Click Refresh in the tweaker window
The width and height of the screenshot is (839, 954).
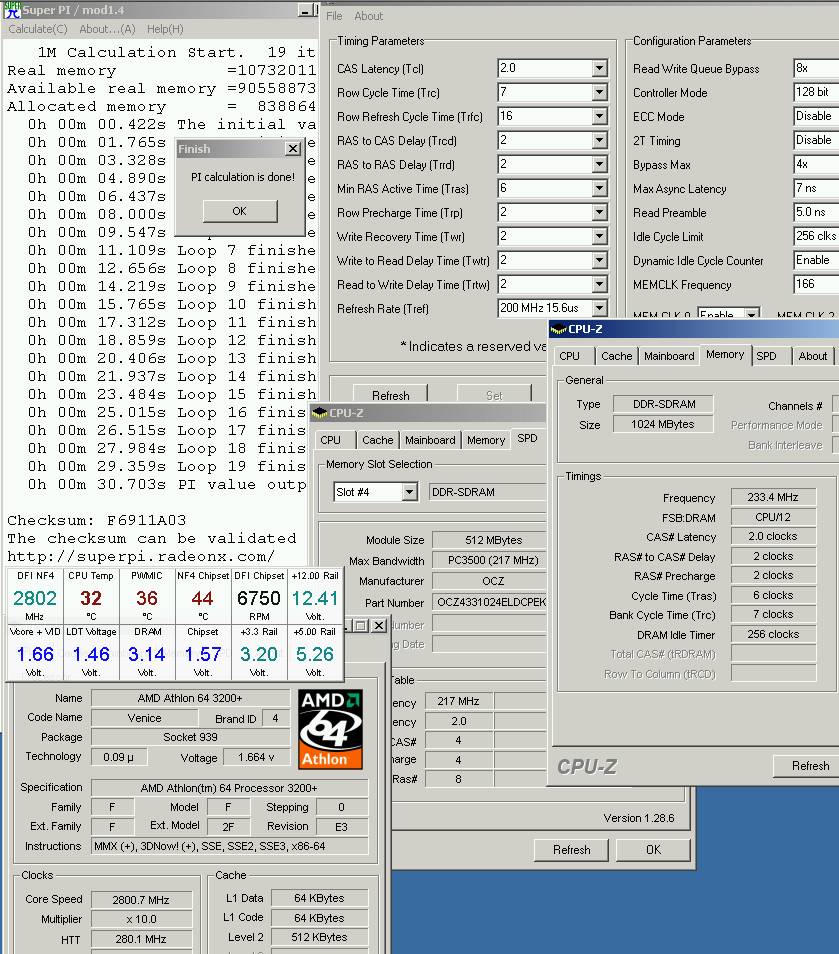[x=391, y=395]
